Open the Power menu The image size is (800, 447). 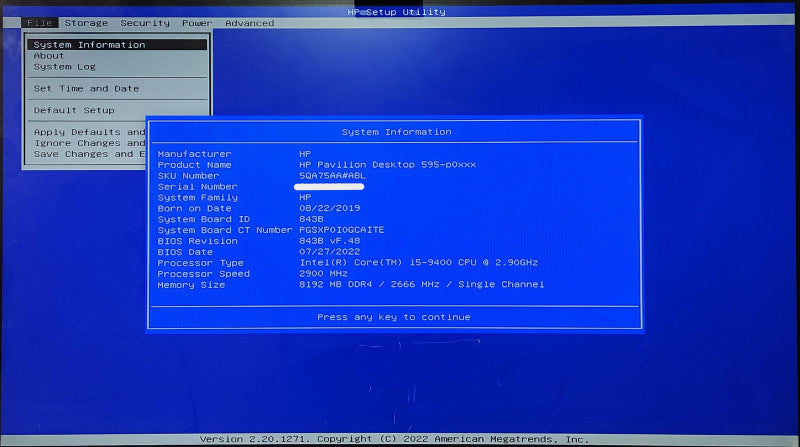point(197,23)
